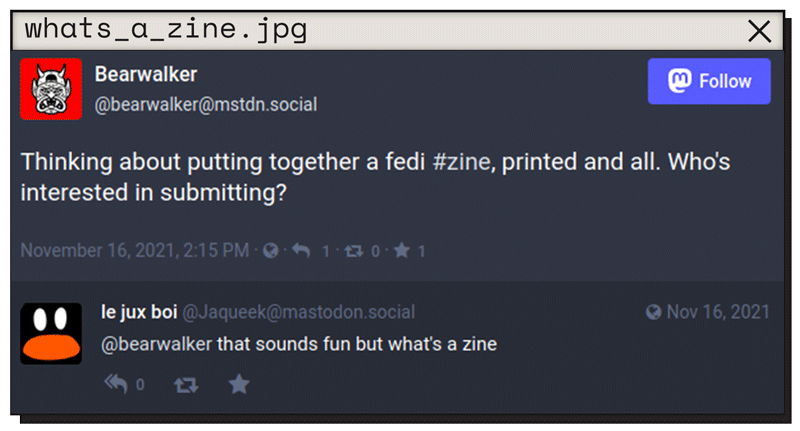The height and width of the screenshot is (431, 800).
Task: Reply to le jux boi's comment
Action: point(116,384)
